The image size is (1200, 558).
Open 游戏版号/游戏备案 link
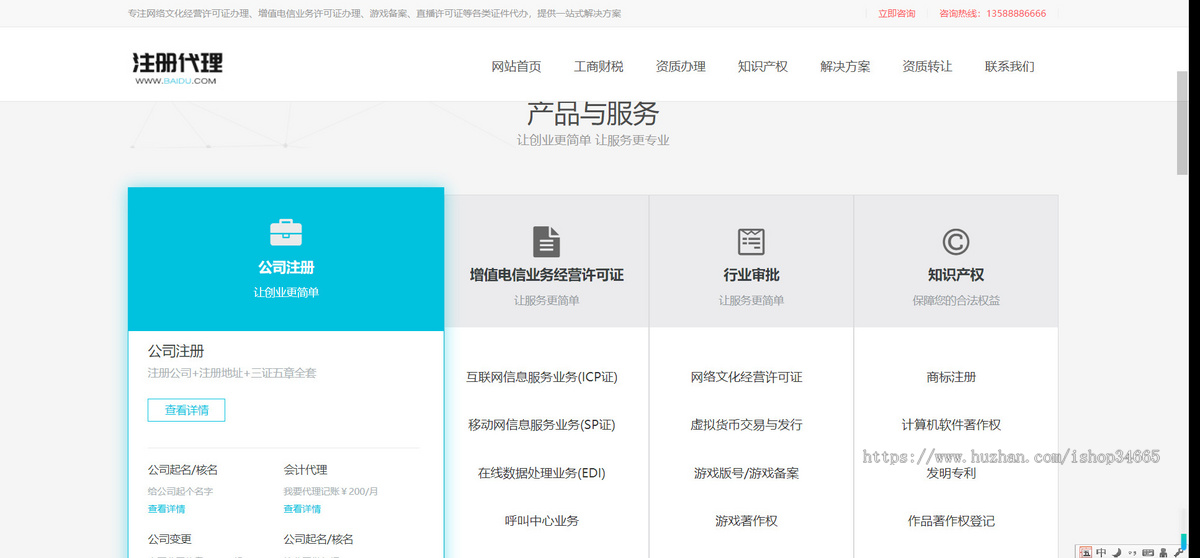pyautogui.click(x=746, y=473)
